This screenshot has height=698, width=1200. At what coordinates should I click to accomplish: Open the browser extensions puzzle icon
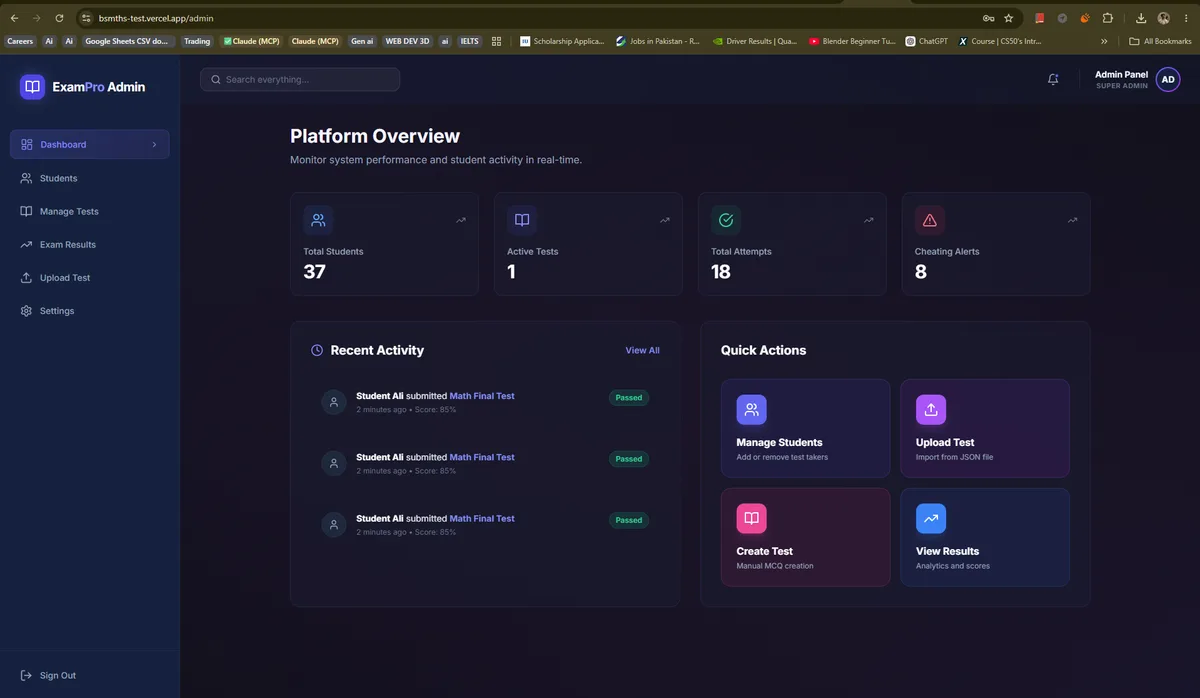point(1108,18)
